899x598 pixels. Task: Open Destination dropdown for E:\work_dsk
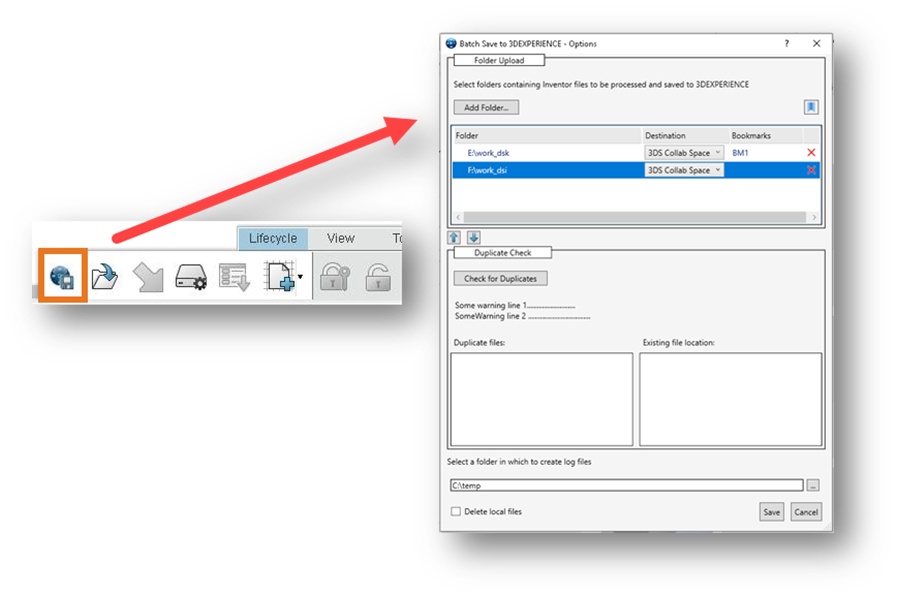(684, 153)
